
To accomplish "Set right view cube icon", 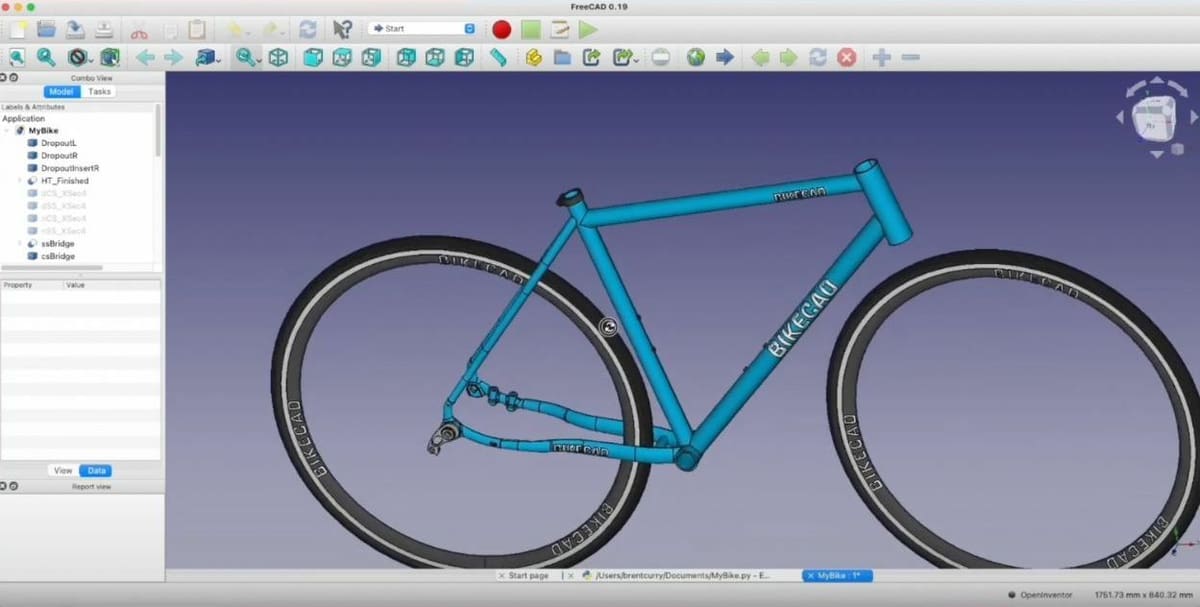I will click(371, 57).
